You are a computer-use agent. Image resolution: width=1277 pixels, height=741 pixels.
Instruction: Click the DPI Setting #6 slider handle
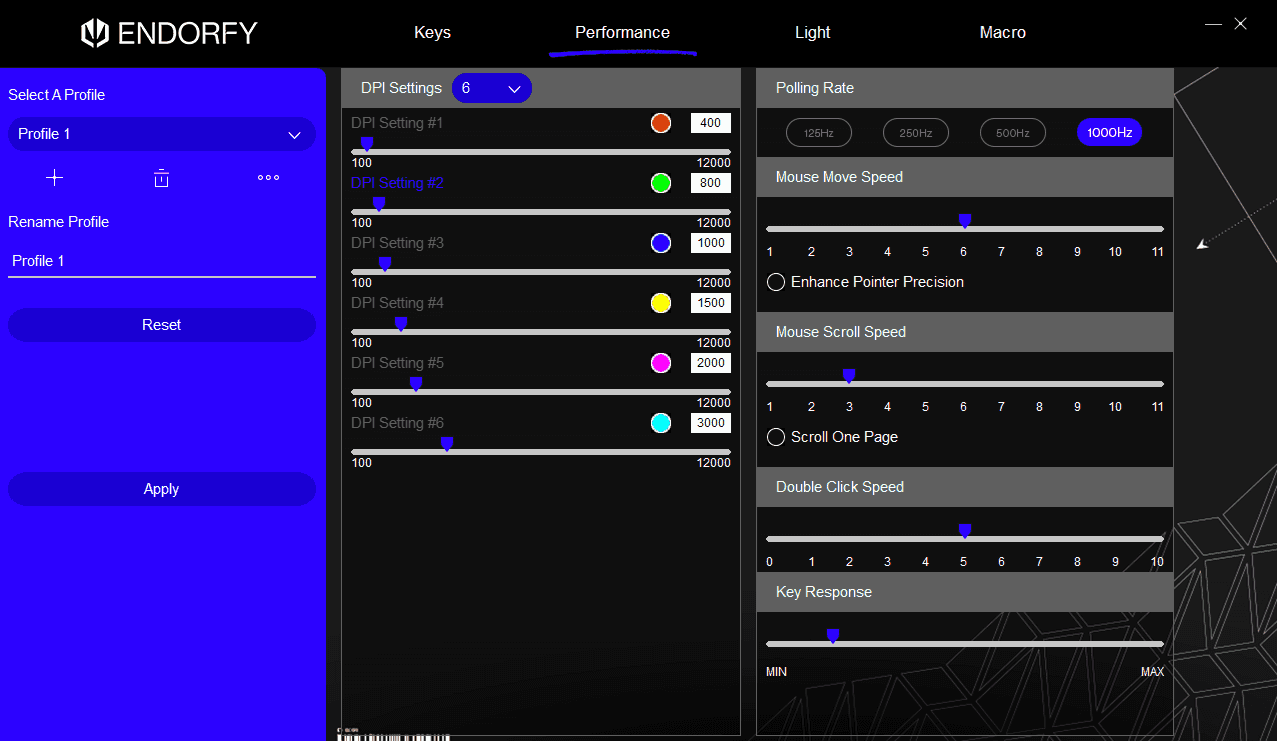(x=447, y=445)
